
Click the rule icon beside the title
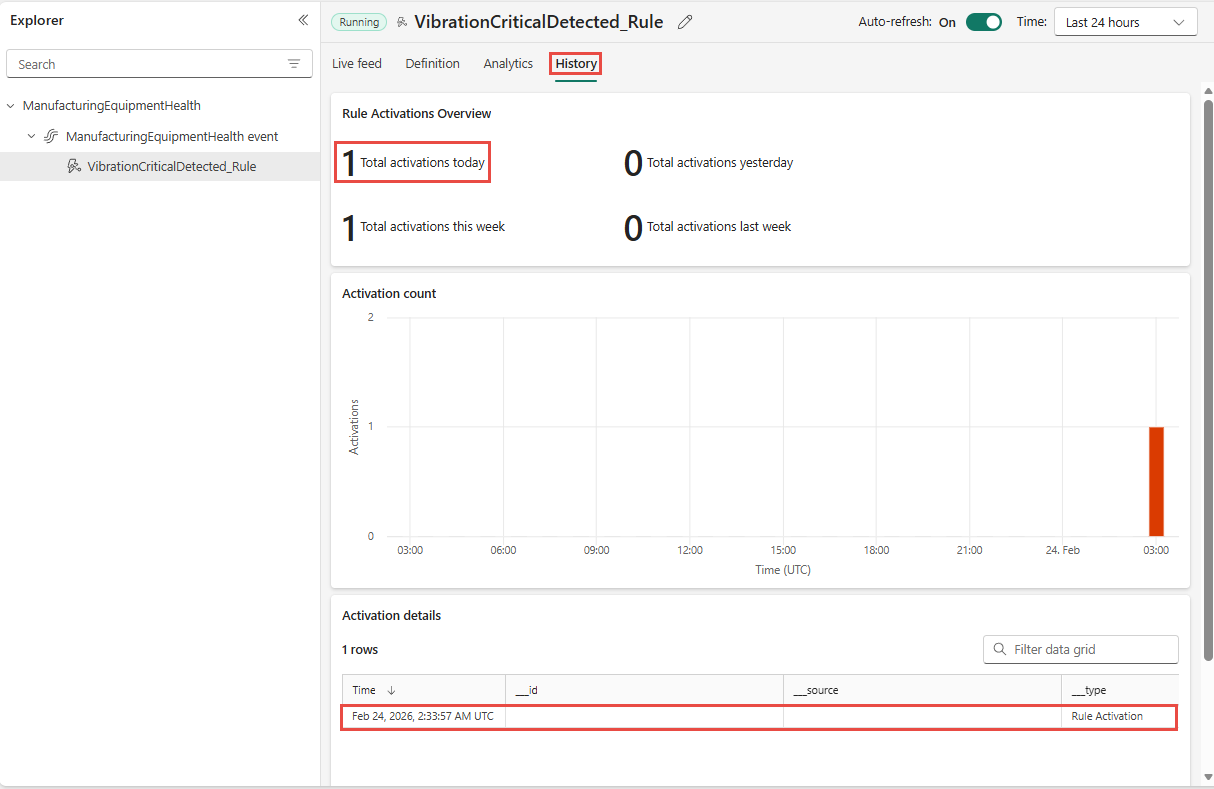coord(402,22)
